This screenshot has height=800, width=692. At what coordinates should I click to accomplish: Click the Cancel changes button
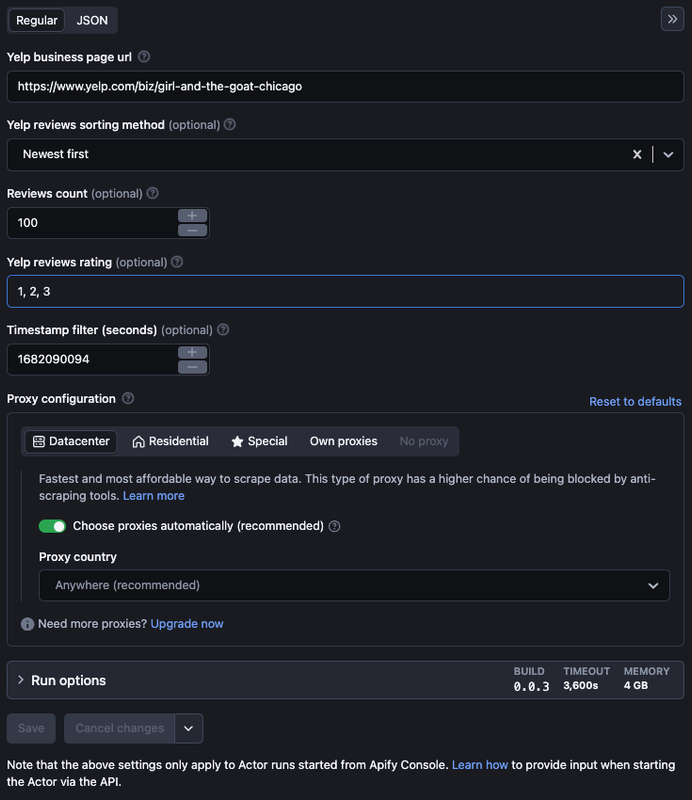click(x=119, y=728)
